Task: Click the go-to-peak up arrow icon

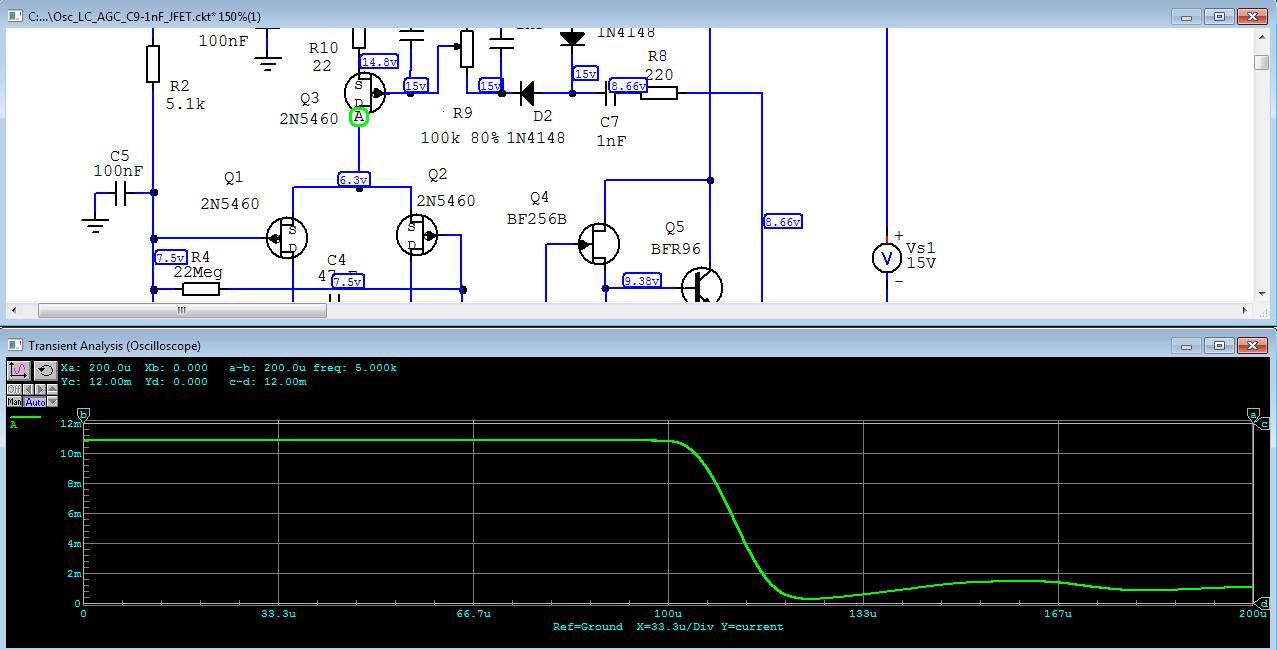Action: coord(52,389)
